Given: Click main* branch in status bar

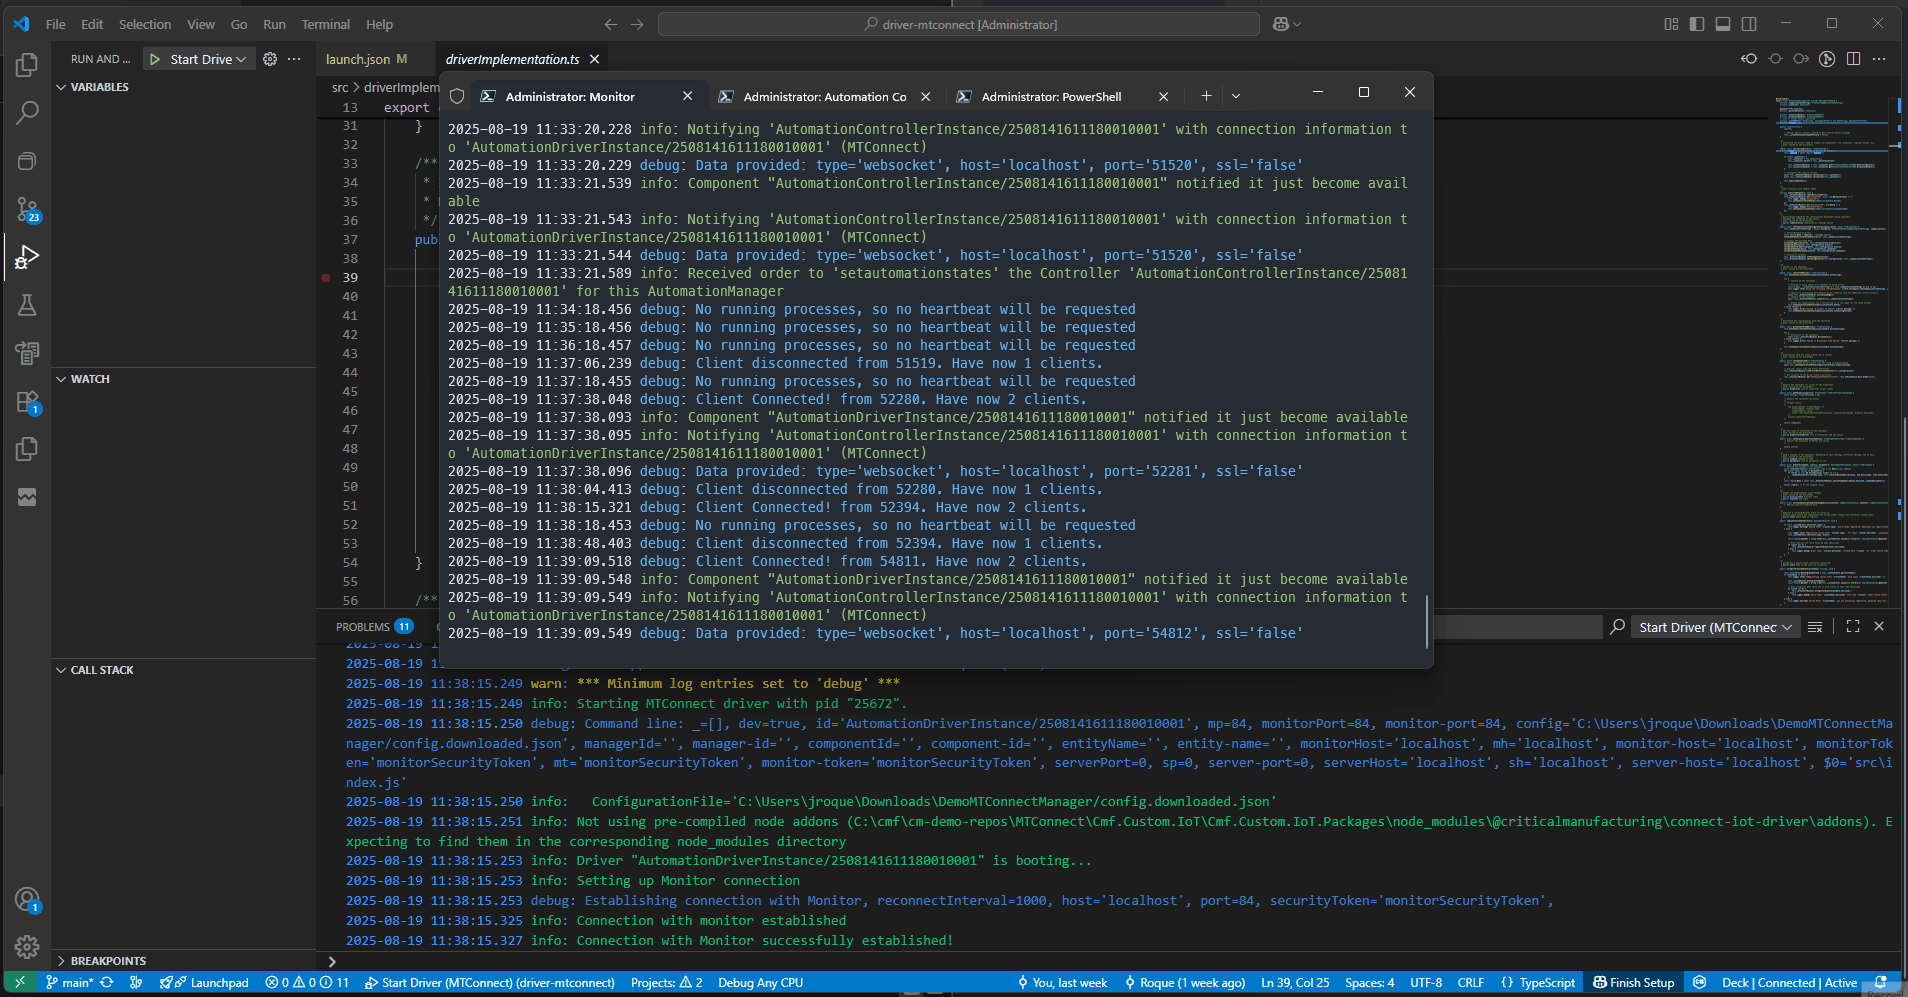Looking at the screenshot, I should click(69, 983).
